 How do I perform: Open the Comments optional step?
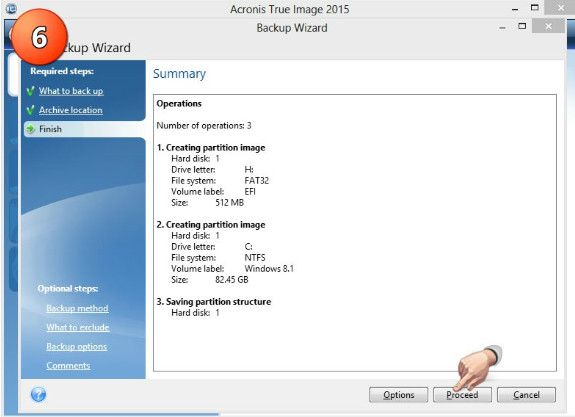[68, 365]
